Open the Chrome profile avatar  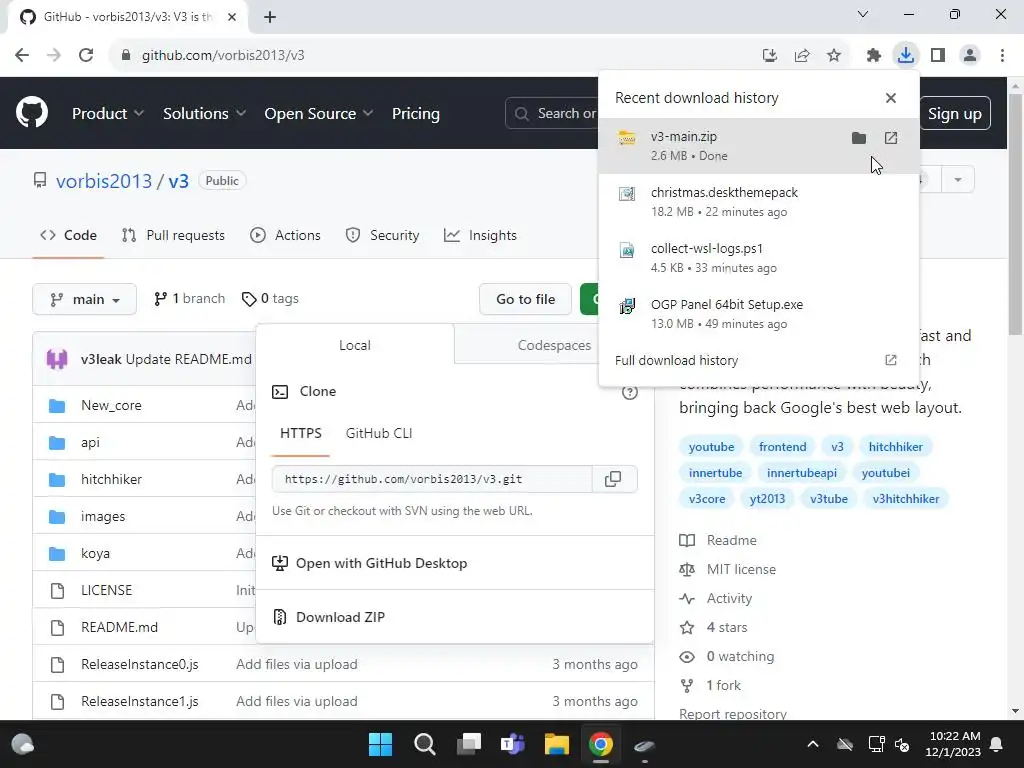click(970, 55)
